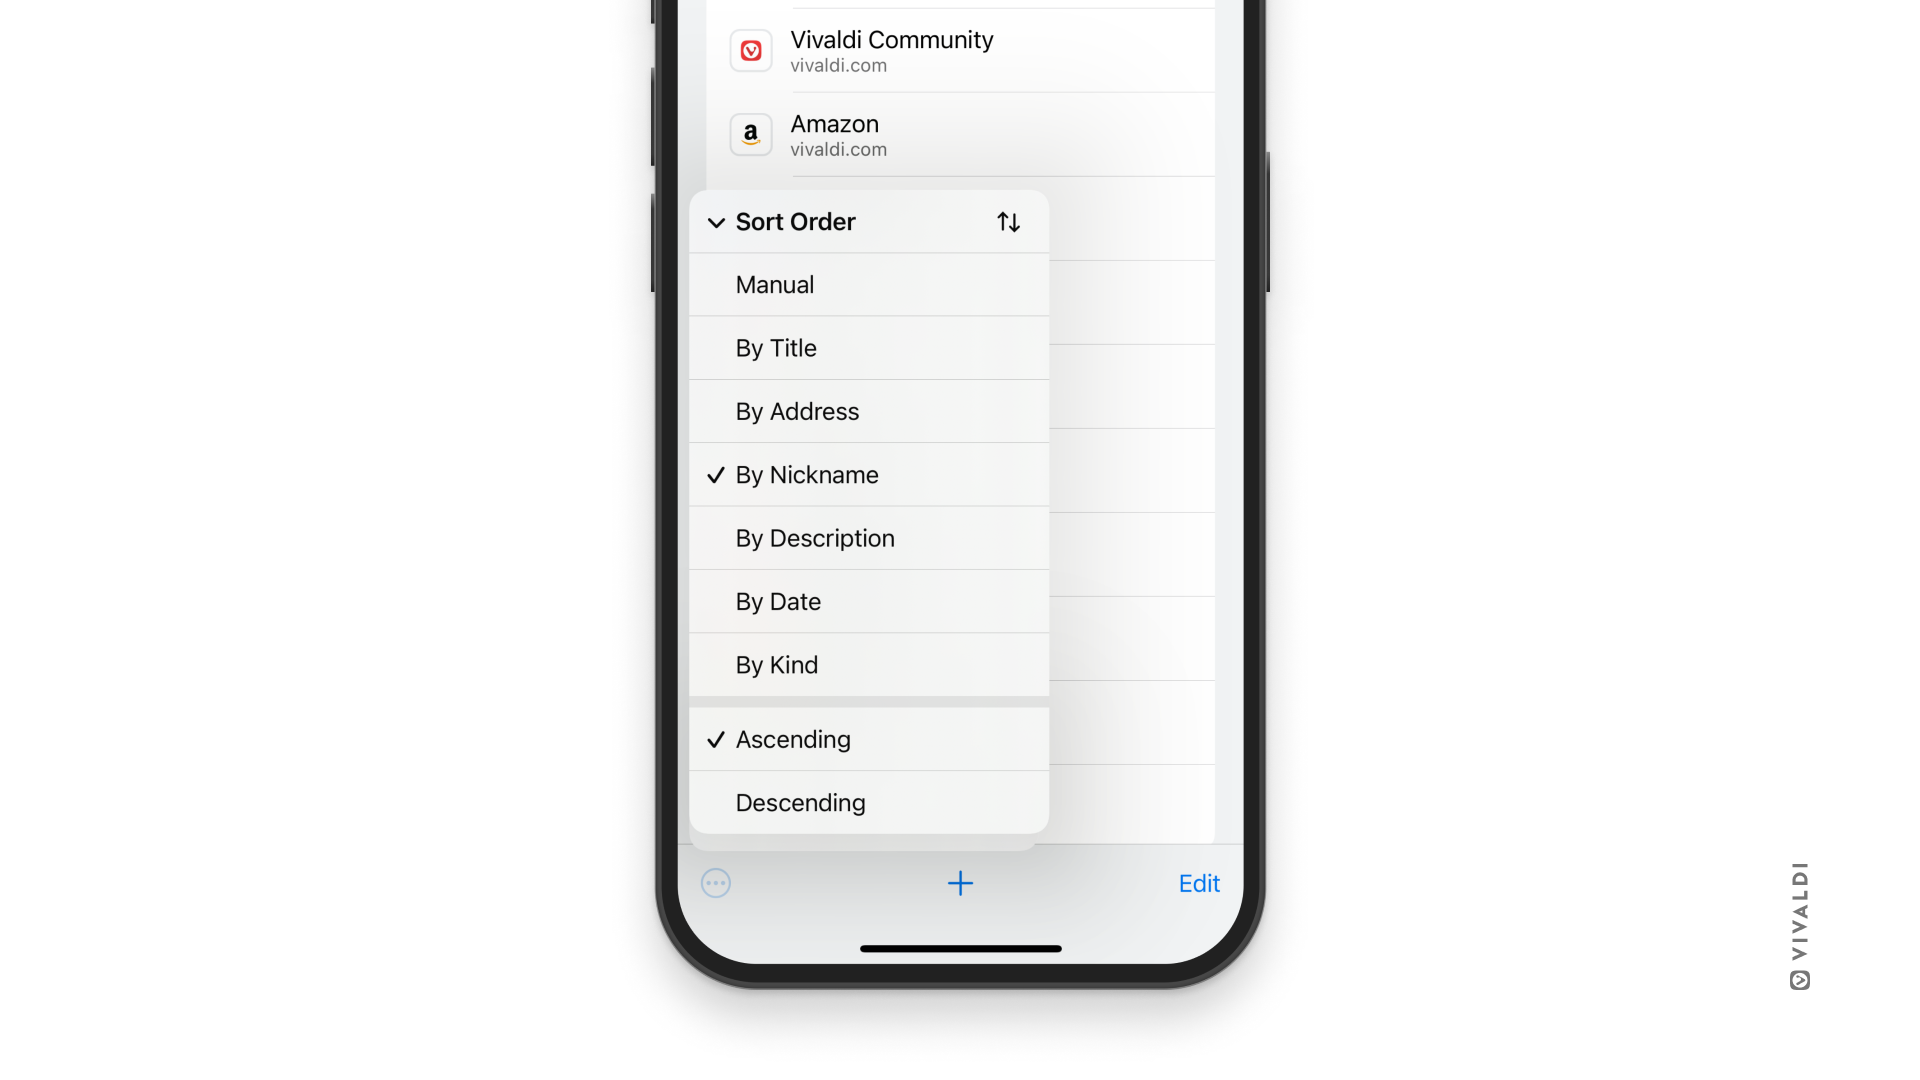
Task: Select the checked By Nickname sort option
Action: pyautogui.click(x=869, y=475)
